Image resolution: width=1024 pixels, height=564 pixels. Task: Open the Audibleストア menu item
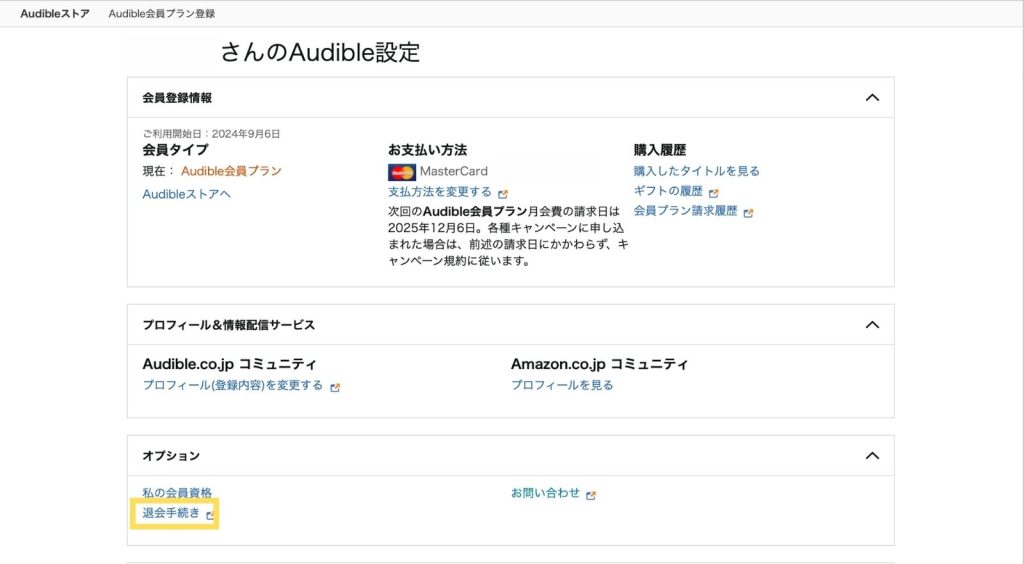click(55, 14)
